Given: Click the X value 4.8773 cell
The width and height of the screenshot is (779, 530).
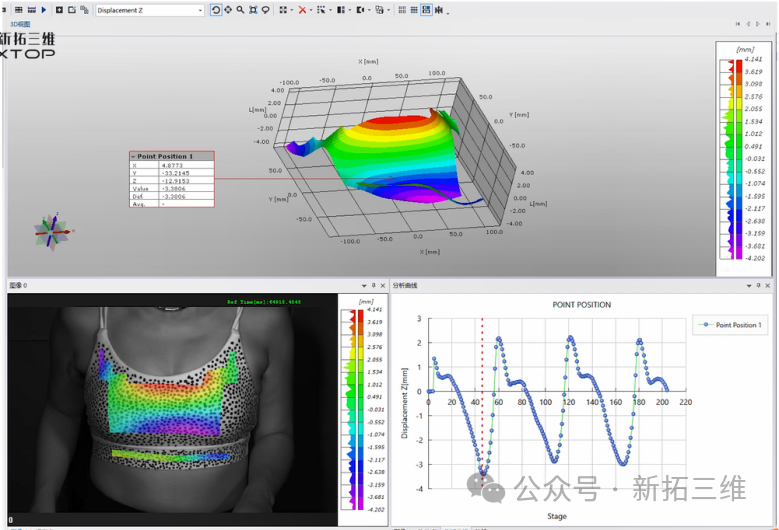Looking at the screenshot, I should pyautogui.click(x=186, y=165).
